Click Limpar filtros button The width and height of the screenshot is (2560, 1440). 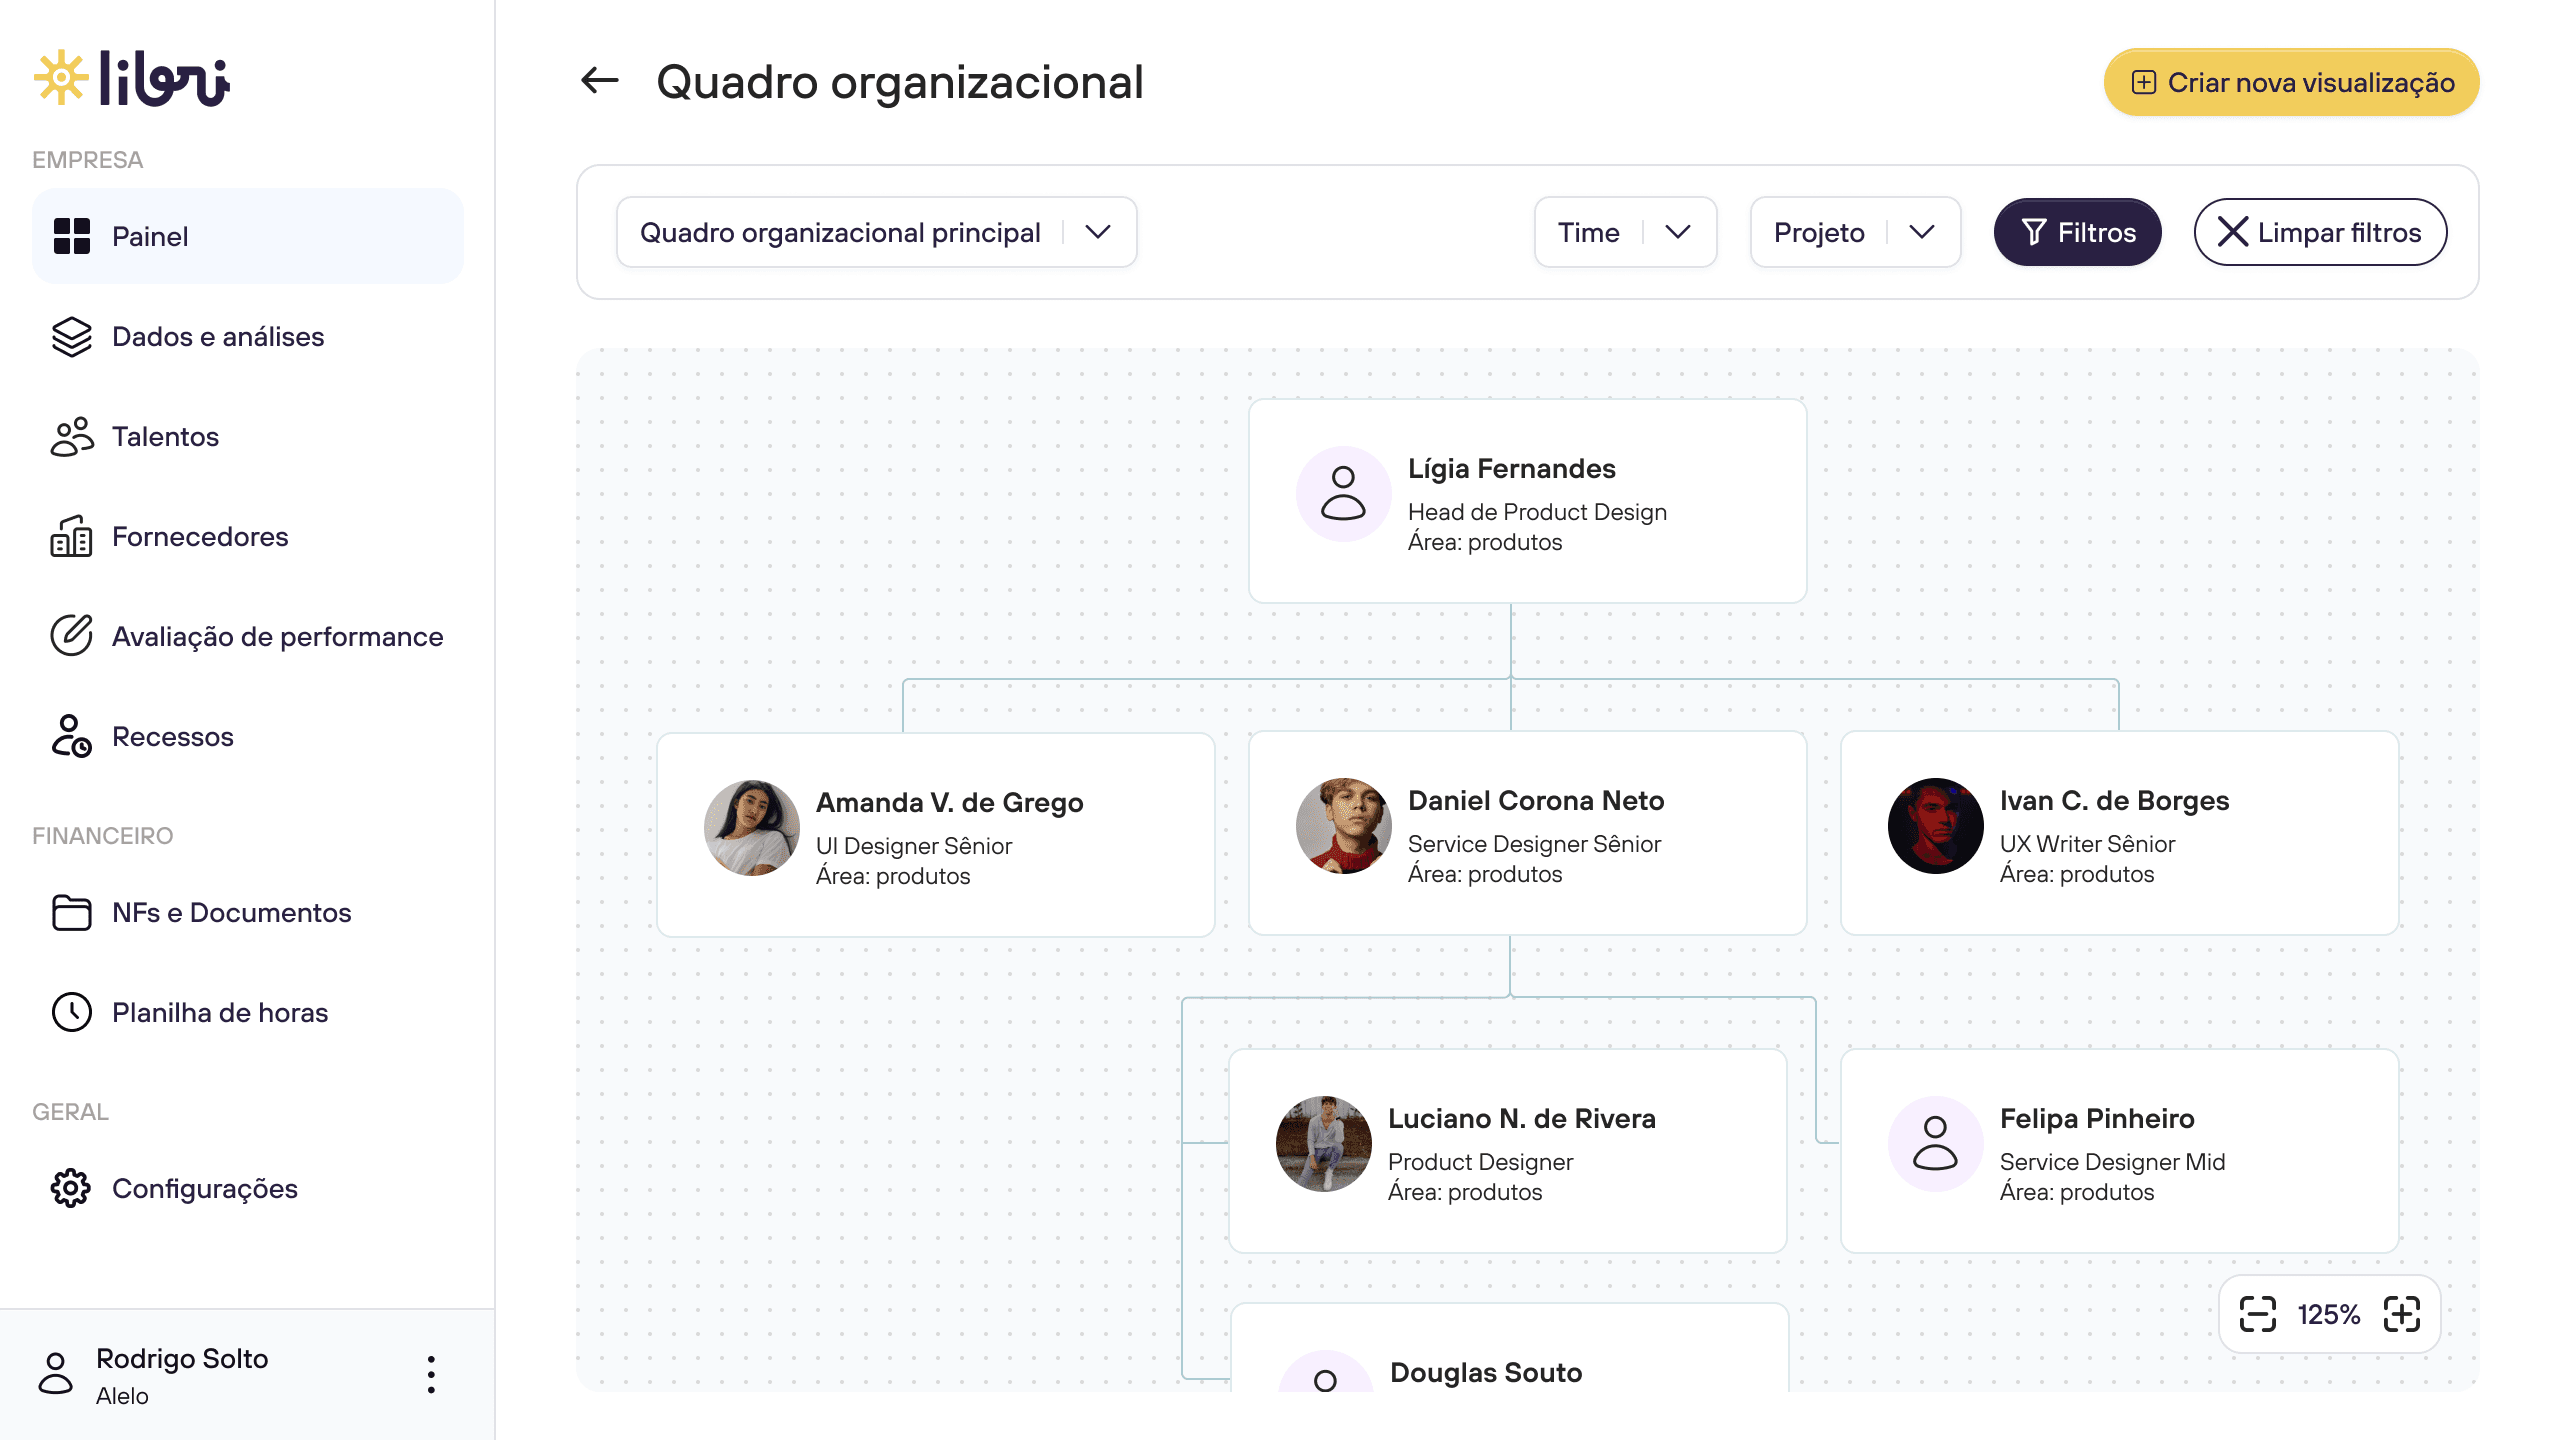(x=2320, y=232)
